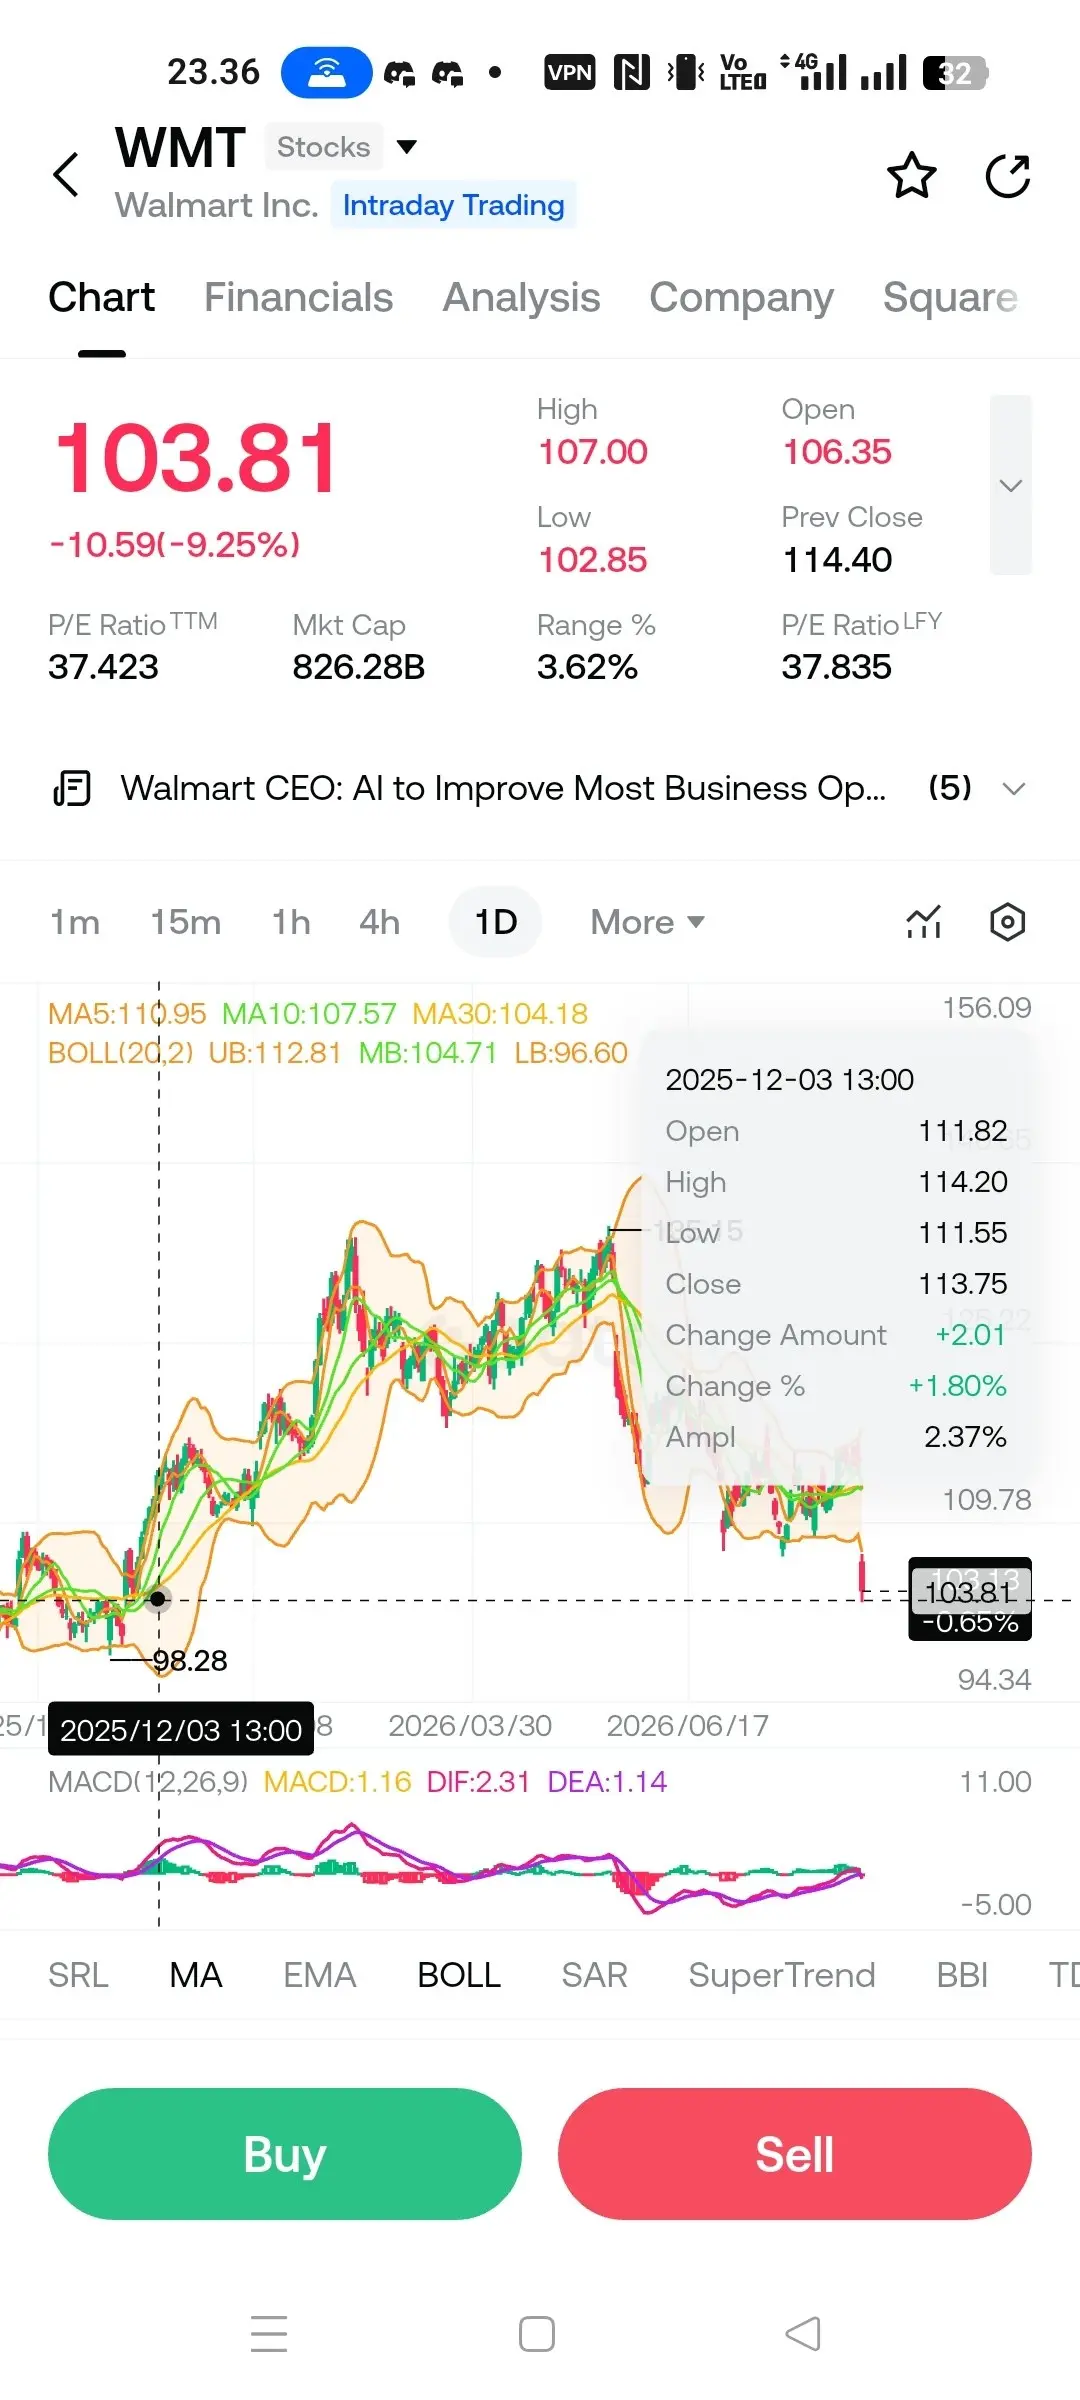Tap the MA10:107.57 value
The image size is (1080, 2400).
click(x=309, y=1013)
